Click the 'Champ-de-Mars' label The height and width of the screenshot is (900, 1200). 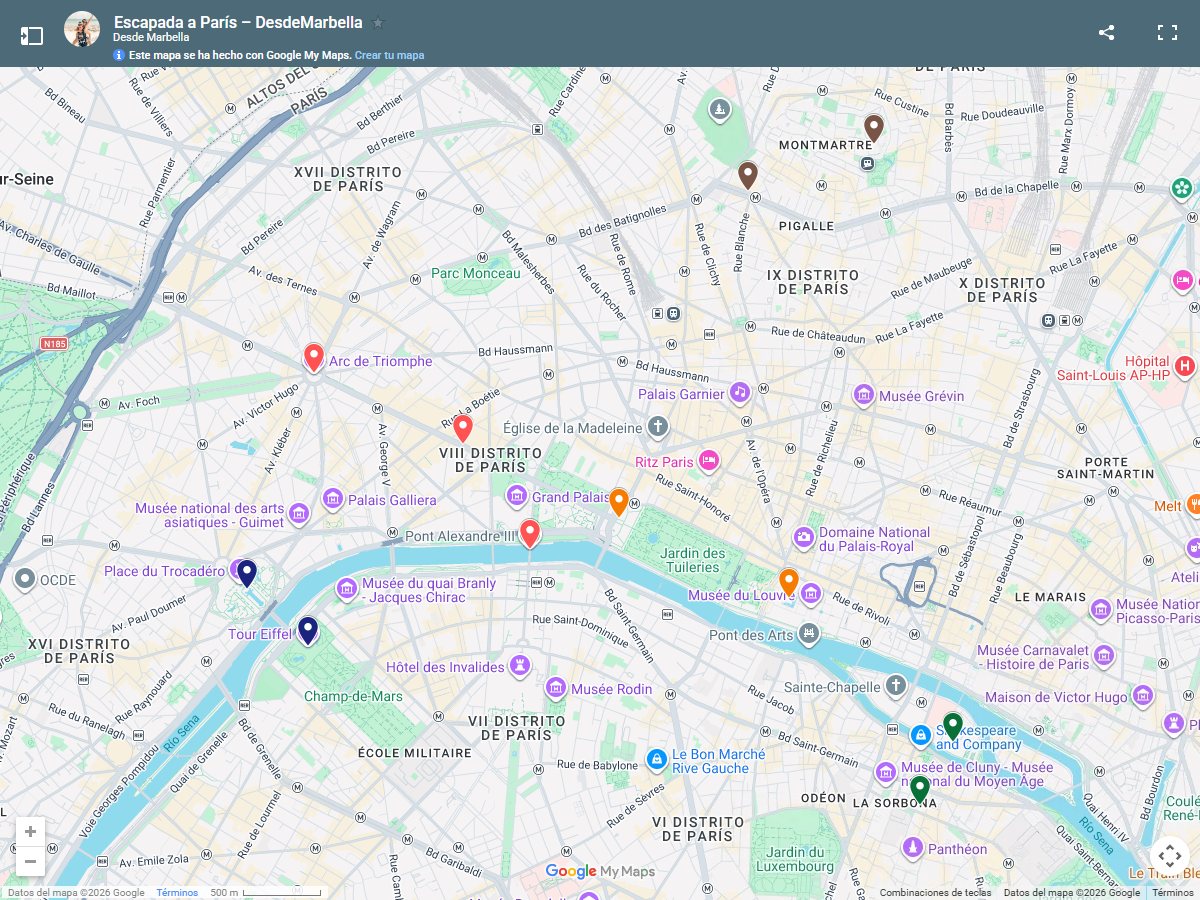tap(353, 696)
